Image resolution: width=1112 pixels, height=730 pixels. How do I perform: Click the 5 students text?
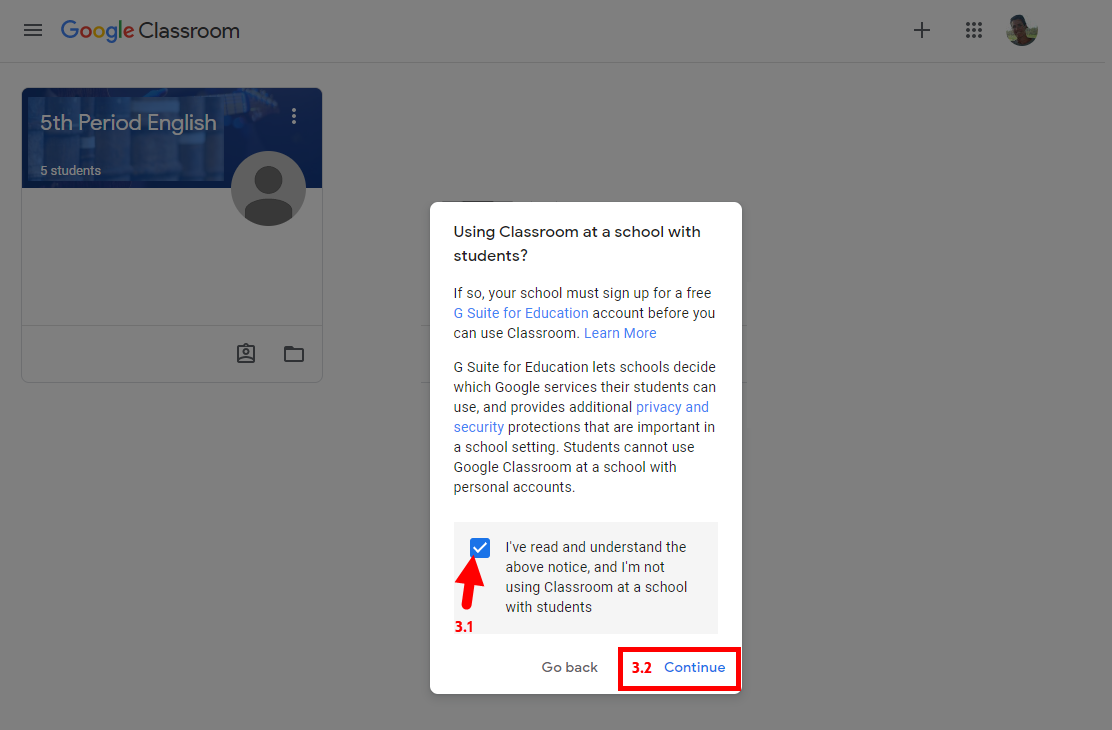click(70, 170)
